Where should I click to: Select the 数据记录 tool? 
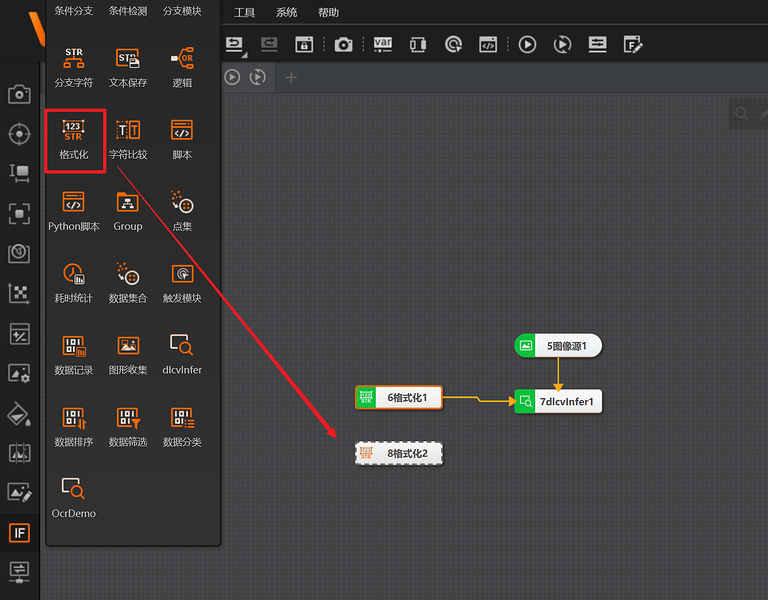[73, 355]
